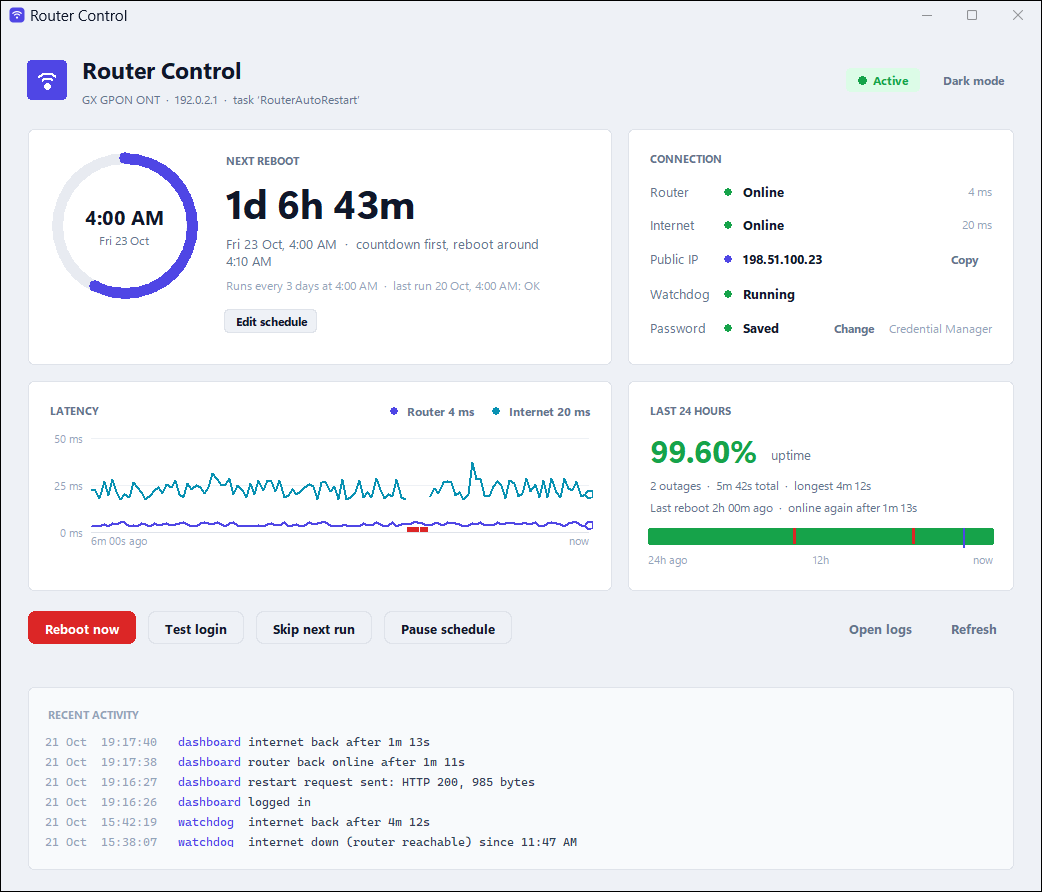Toggle Dark mode
This screenshot has height=892, width=1042.
pos(974,80)
